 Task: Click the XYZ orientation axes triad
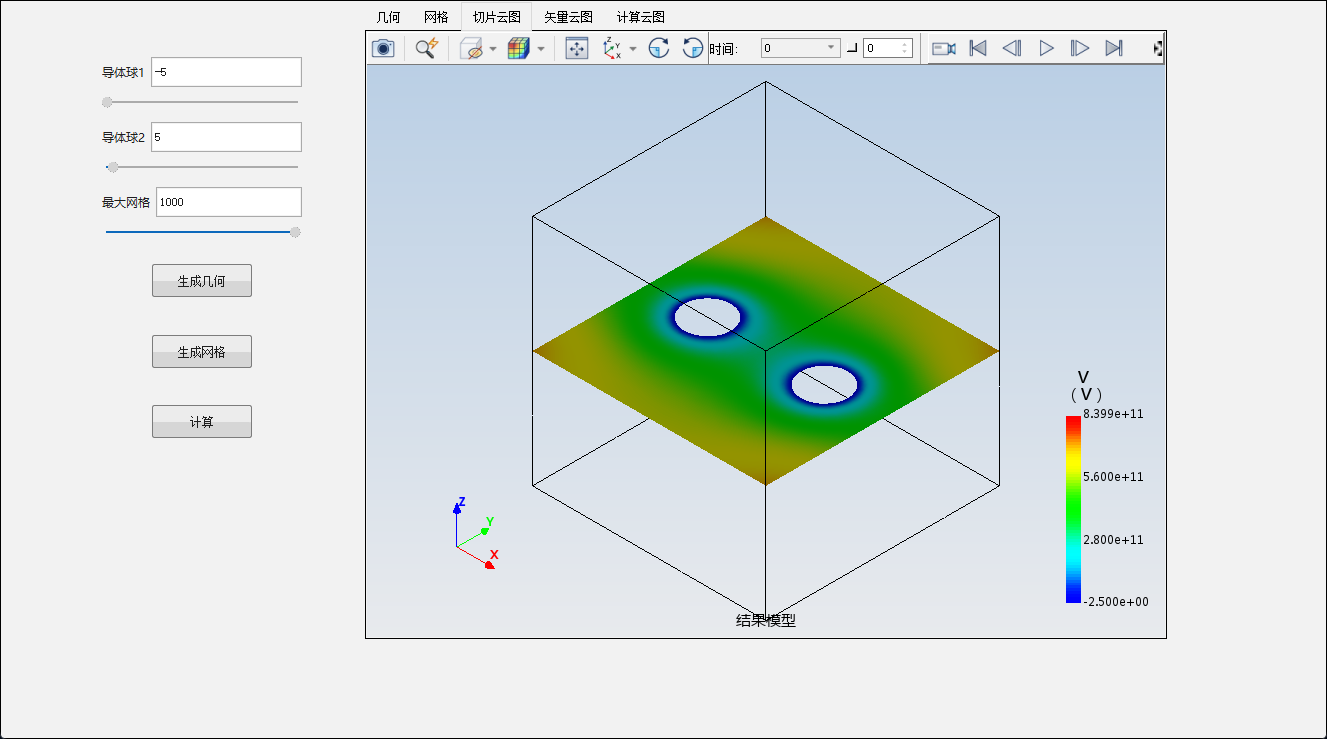pyautogui.click(x=474, y=534)
